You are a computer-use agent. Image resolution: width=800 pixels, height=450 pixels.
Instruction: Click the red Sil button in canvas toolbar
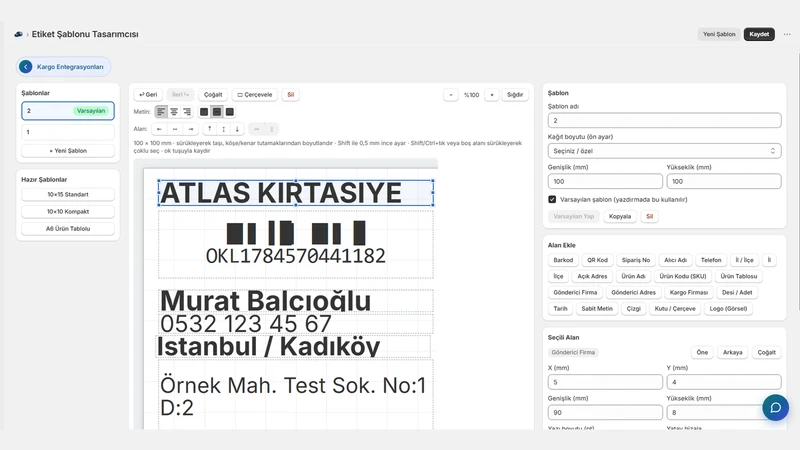coord(290,95)
